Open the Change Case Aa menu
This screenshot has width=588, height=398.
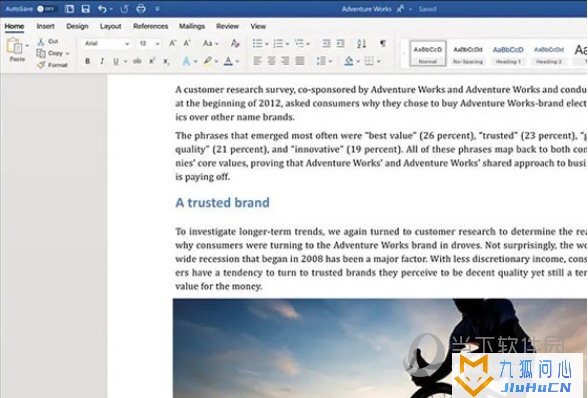click(x=210, y=44)
